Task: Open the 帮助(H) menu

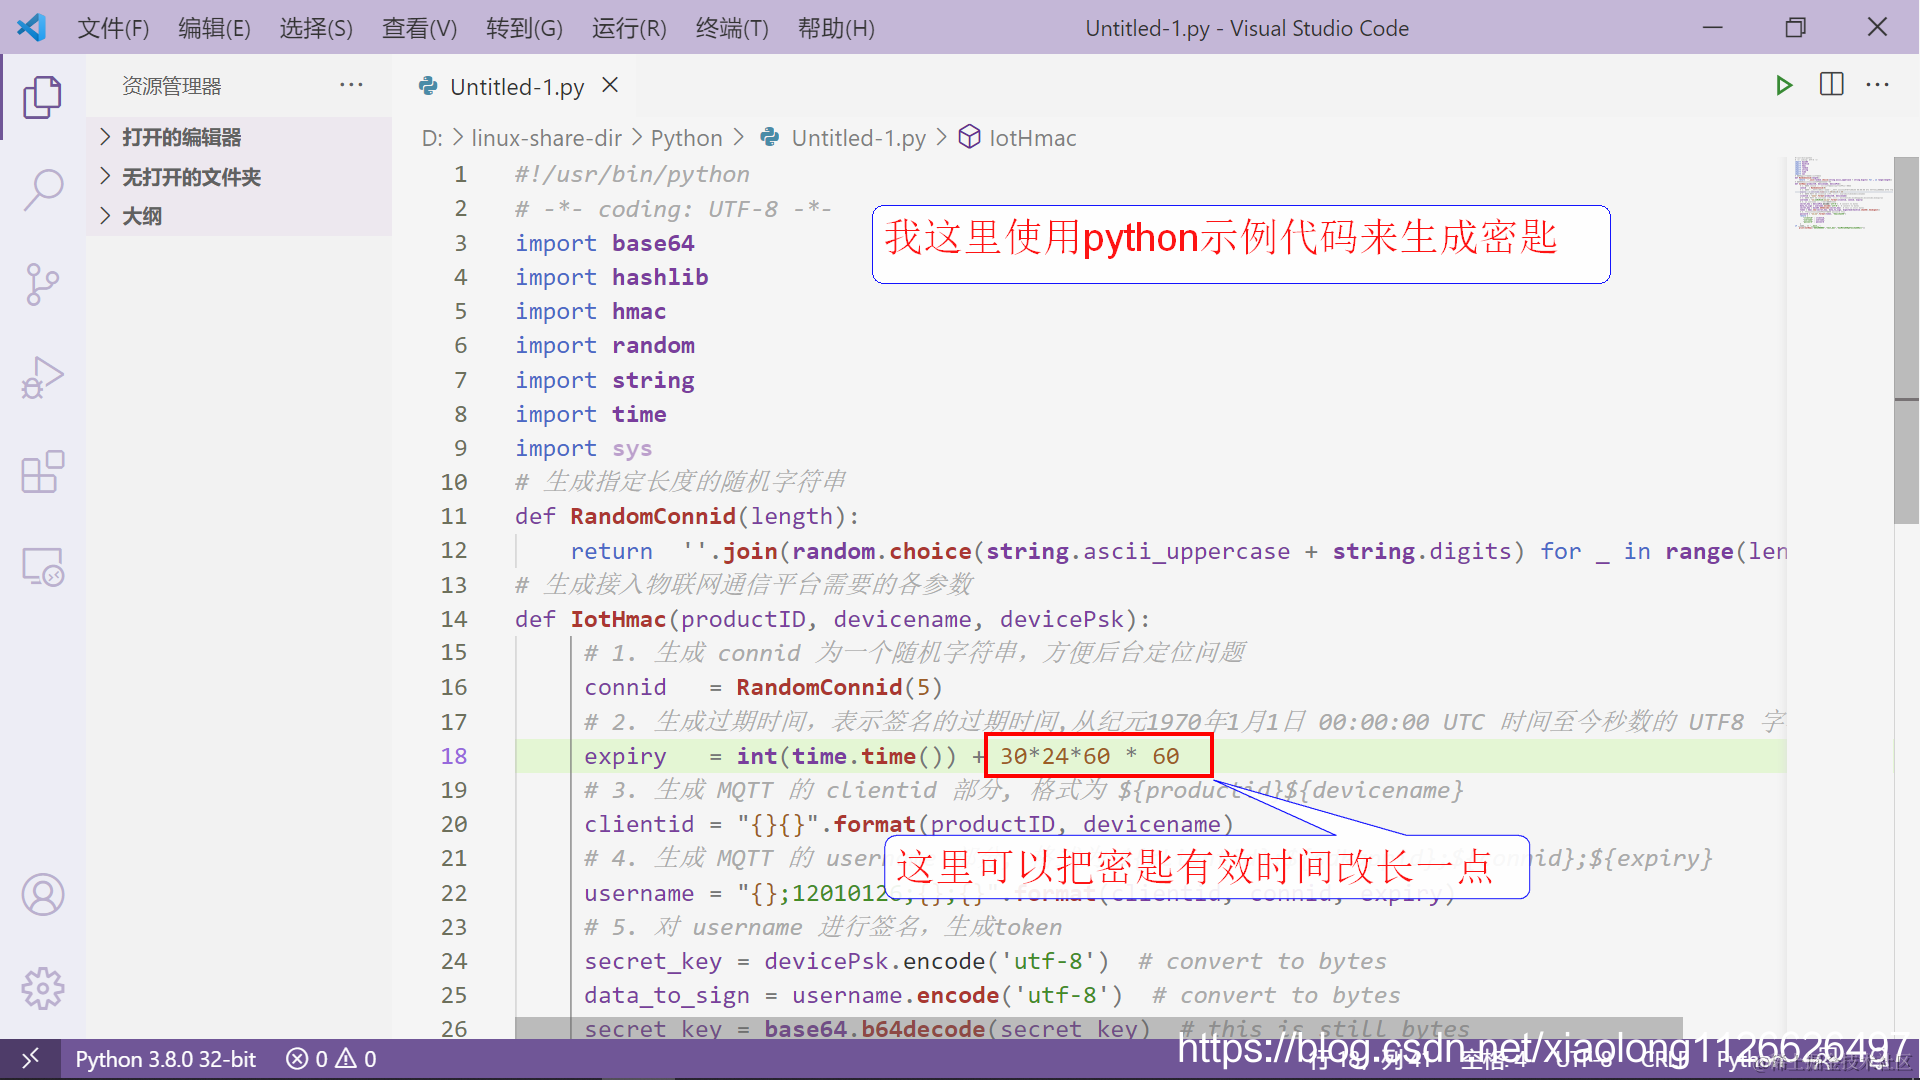Action: (x=836, y=28)
